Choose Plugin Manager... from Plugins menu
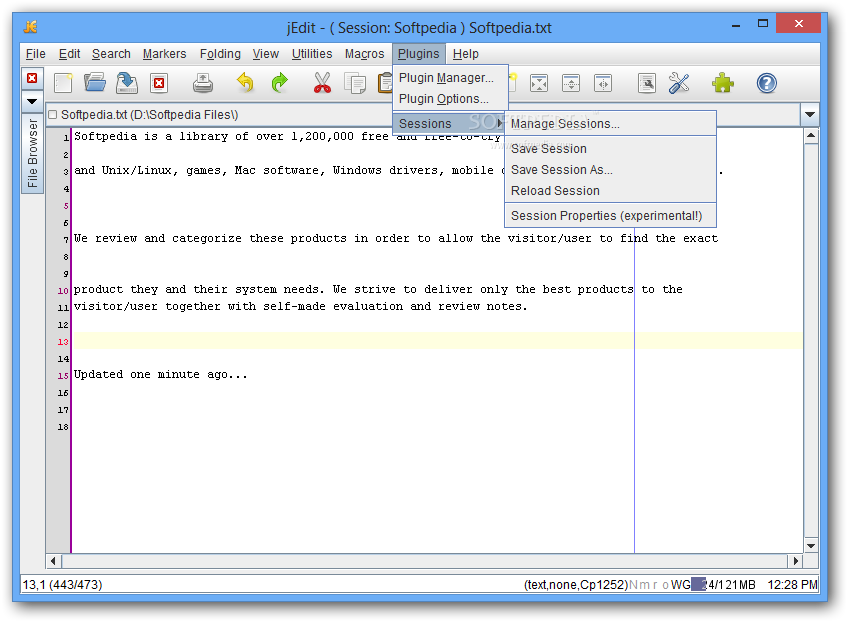Screen dimensions: 848x622 pos(450,78)
